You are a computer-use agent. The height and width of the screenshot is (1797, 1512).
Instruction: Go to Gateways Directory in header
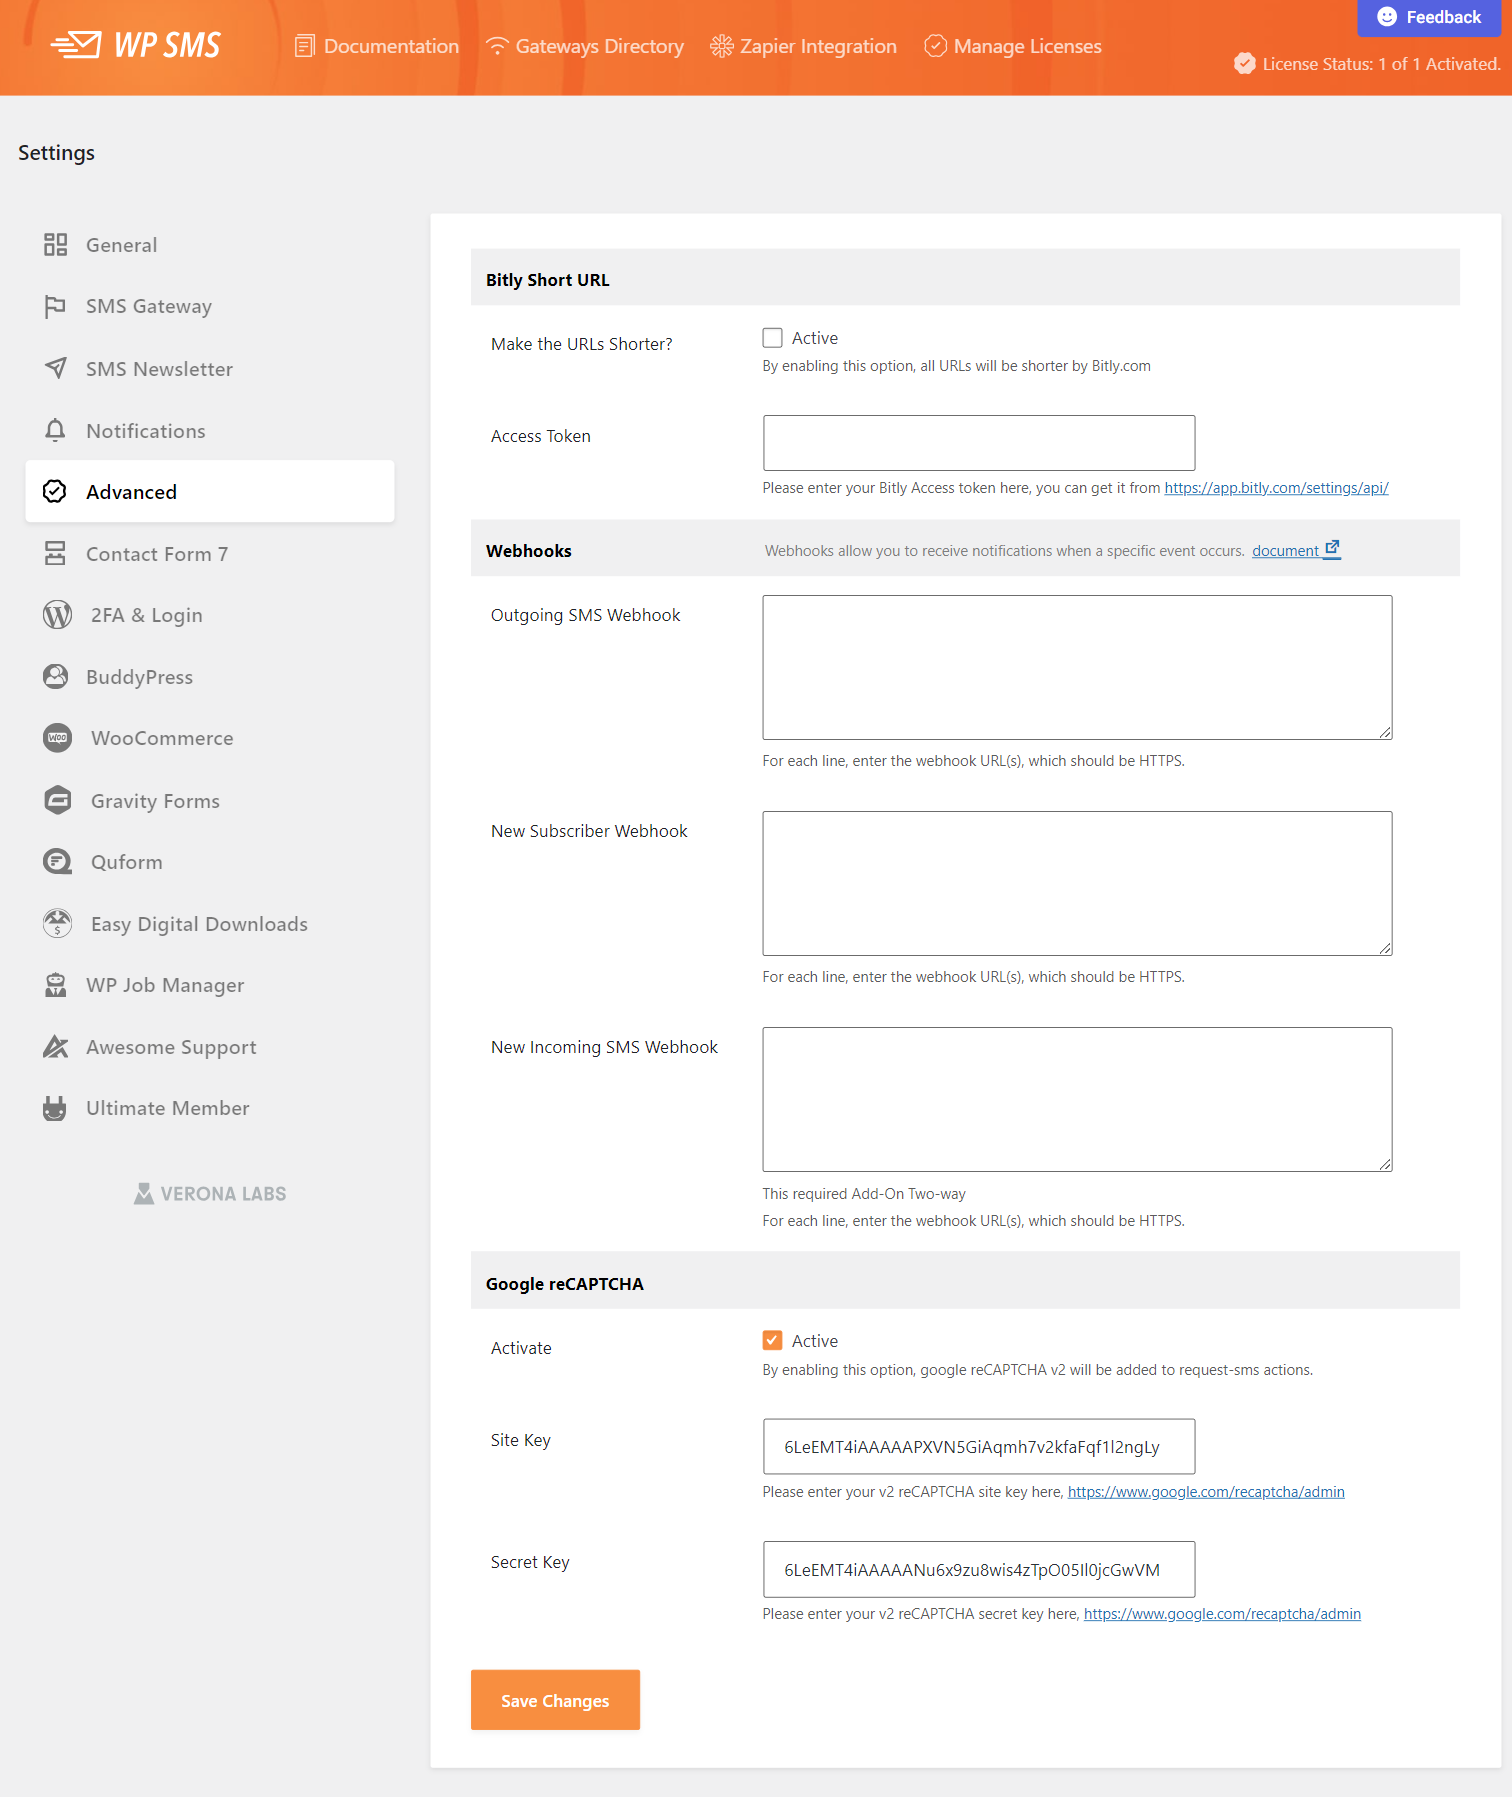click(x=585, y=46)
